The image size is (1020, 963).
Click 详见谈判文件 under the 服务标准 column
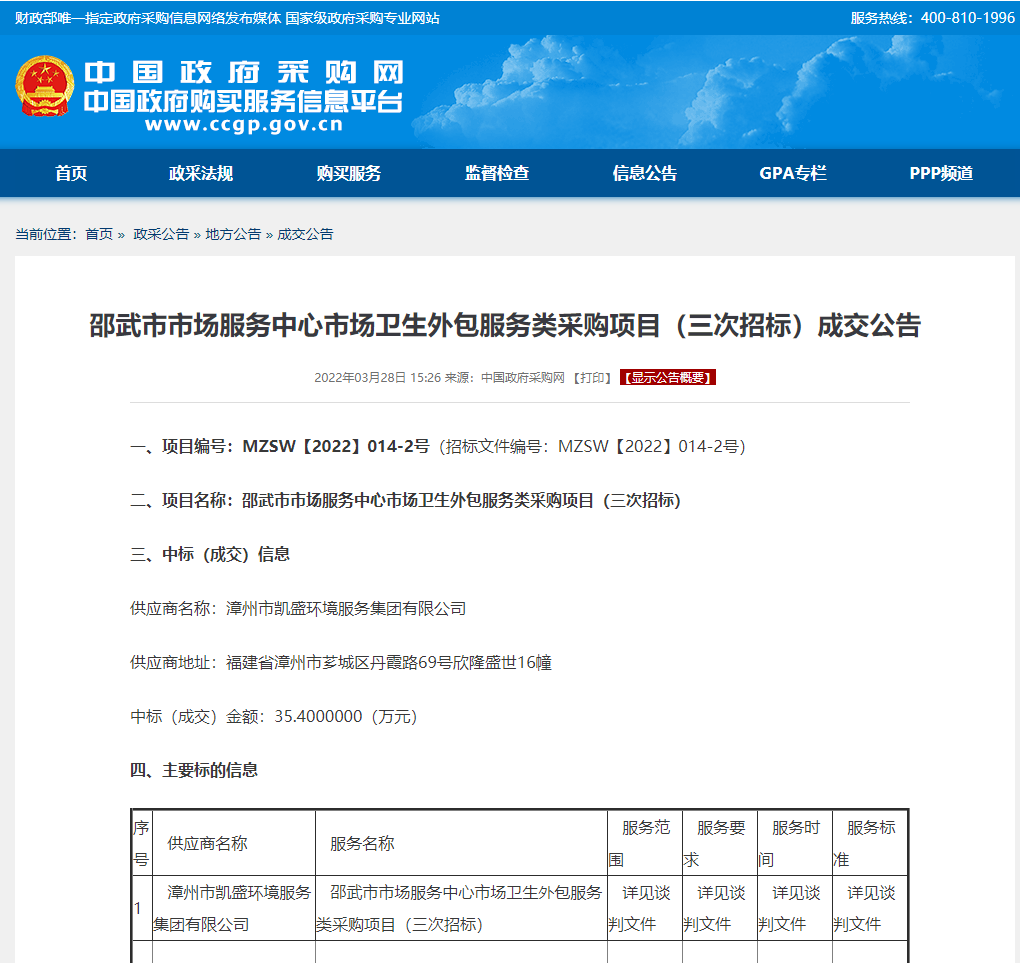[870, 908]
